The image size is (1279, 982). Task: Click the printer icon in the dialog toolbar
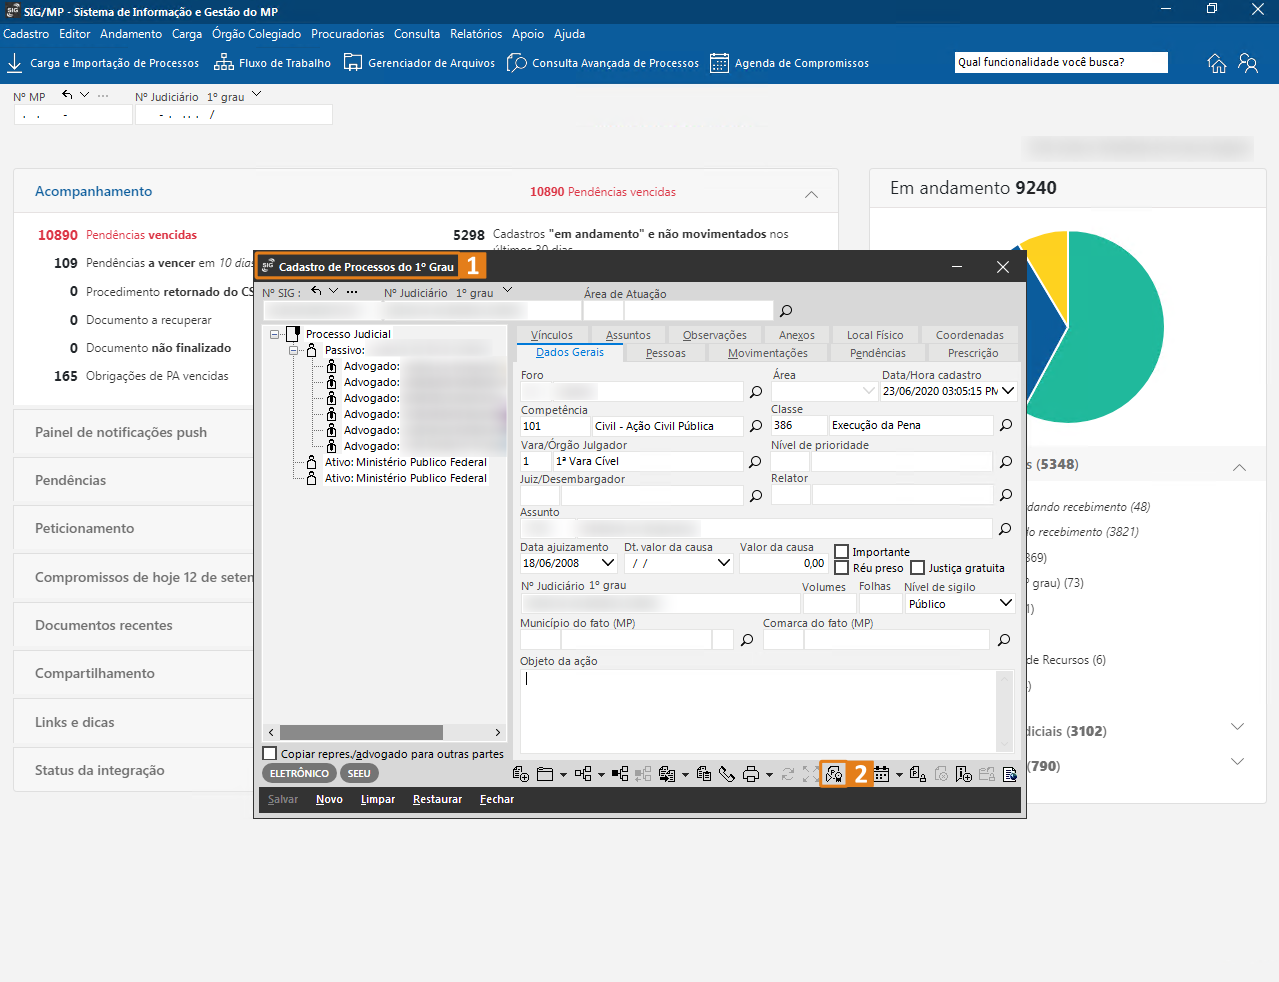[x=750, y=774]
